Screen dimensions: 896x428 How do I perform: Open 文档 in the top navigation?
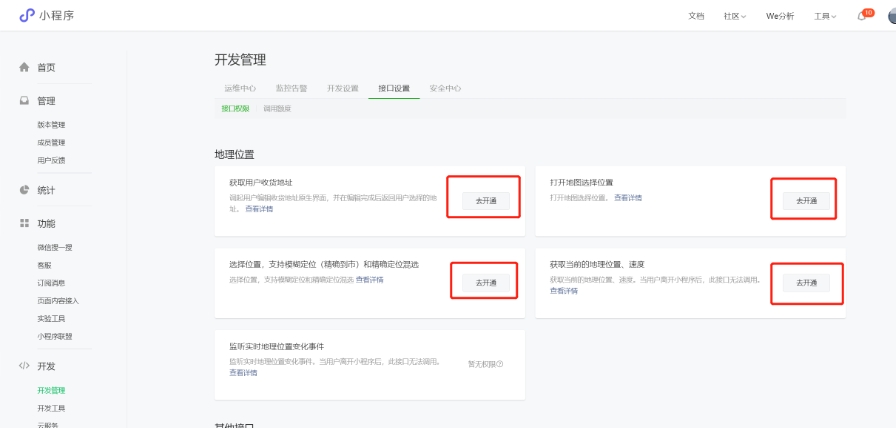695,16
